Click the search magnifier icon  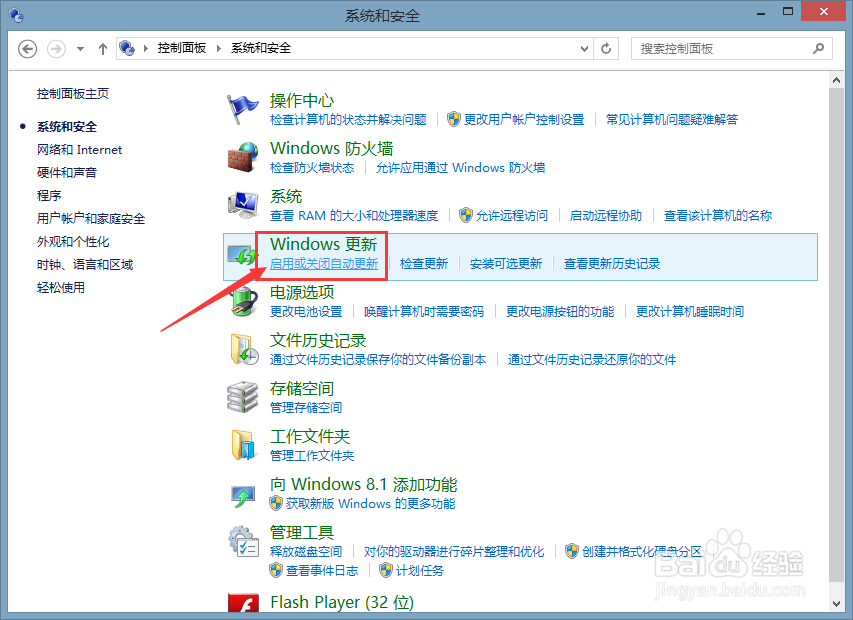coord(818,48)
